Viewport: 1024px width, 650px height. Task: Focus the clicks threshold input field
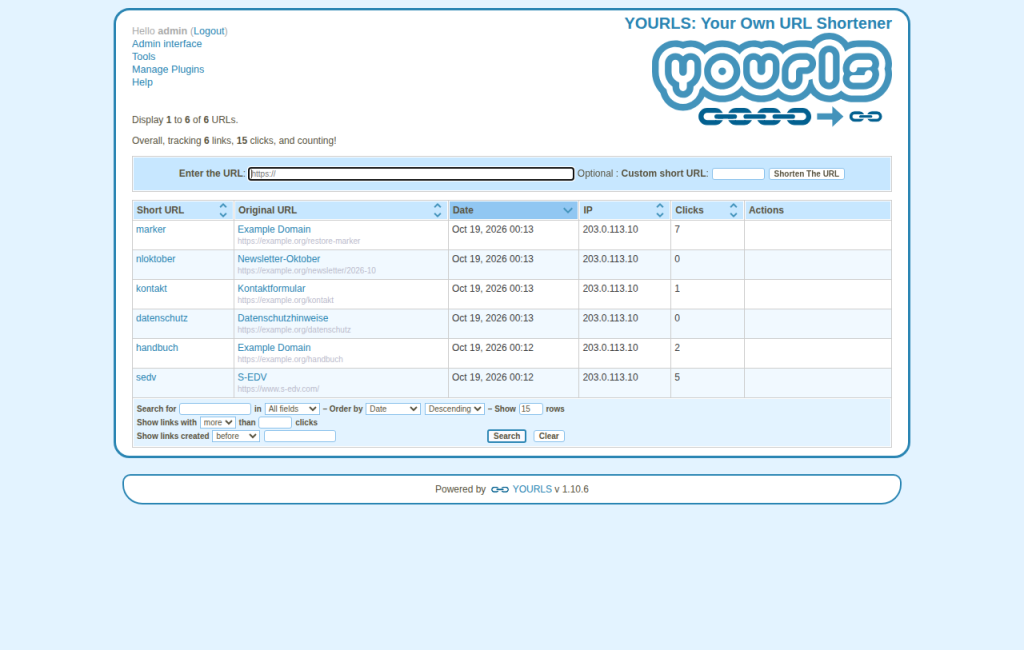275,423
